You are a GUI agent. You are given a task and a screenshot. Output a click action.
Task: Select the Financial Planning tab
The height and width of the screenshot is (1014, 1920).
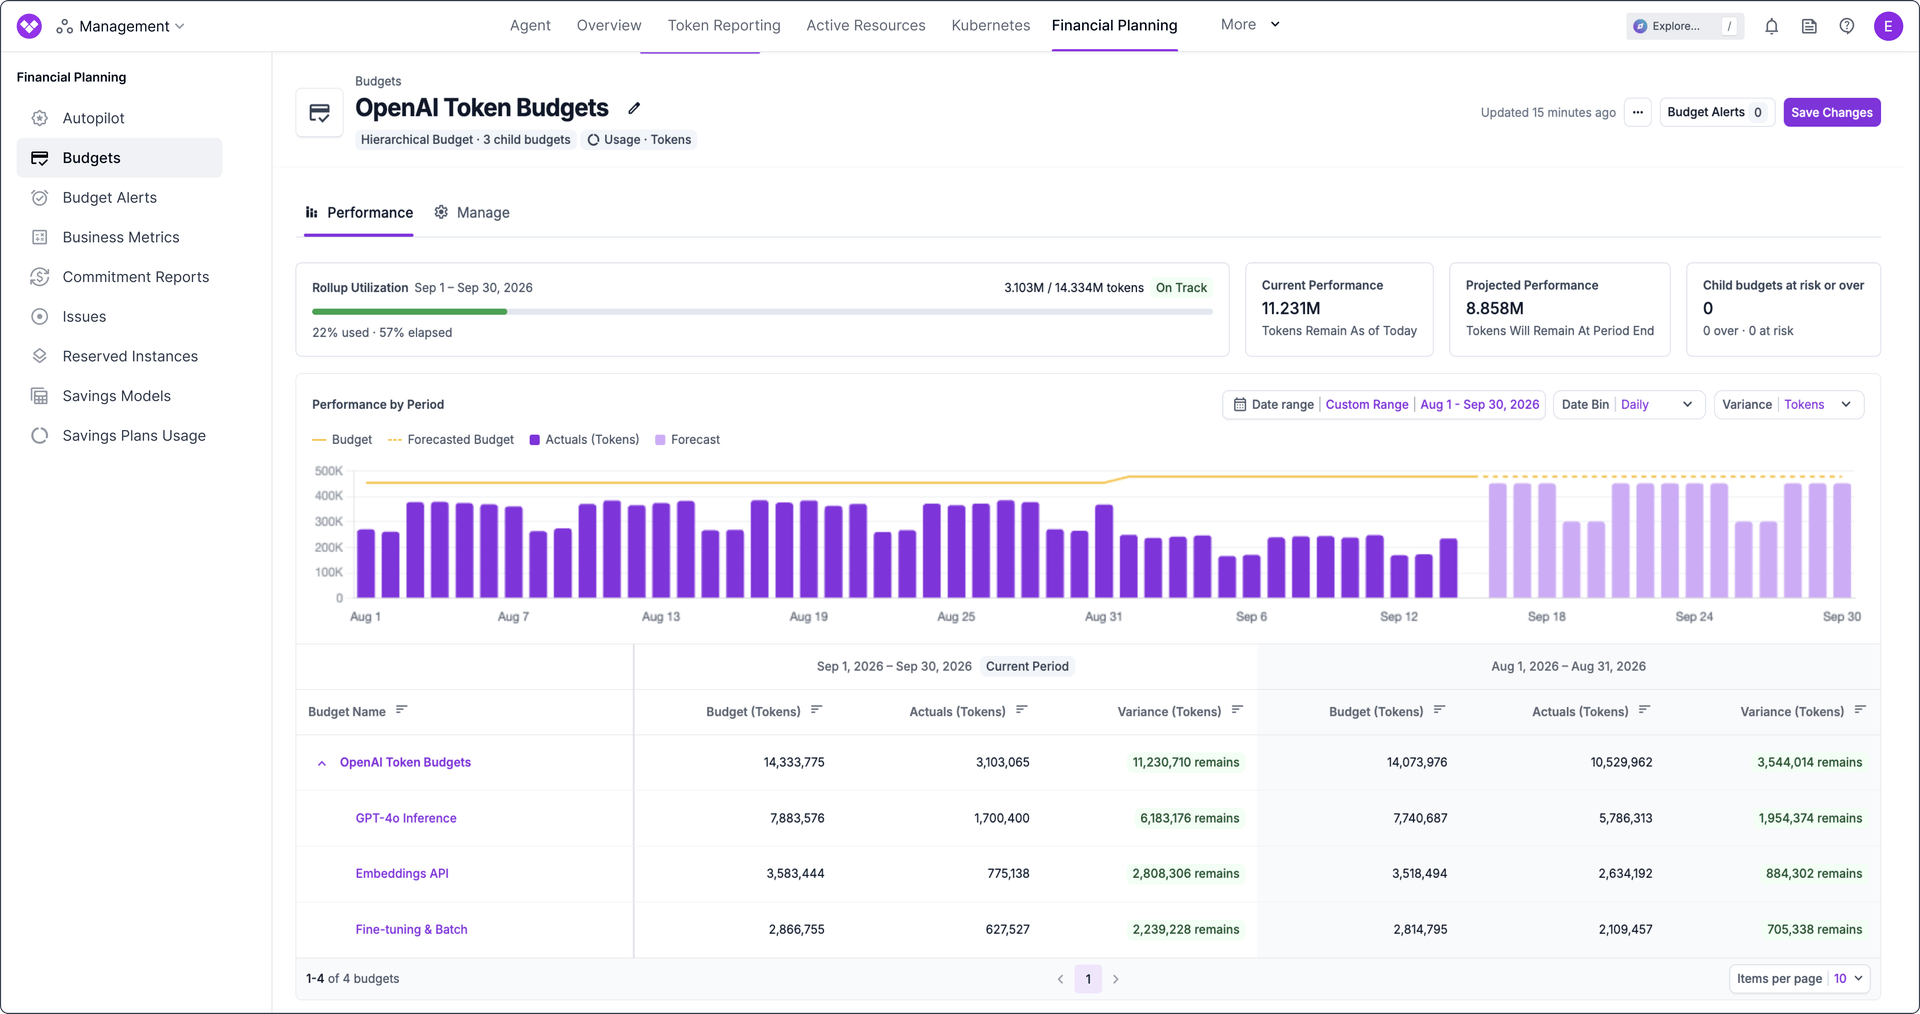[x=1115, y=25]
